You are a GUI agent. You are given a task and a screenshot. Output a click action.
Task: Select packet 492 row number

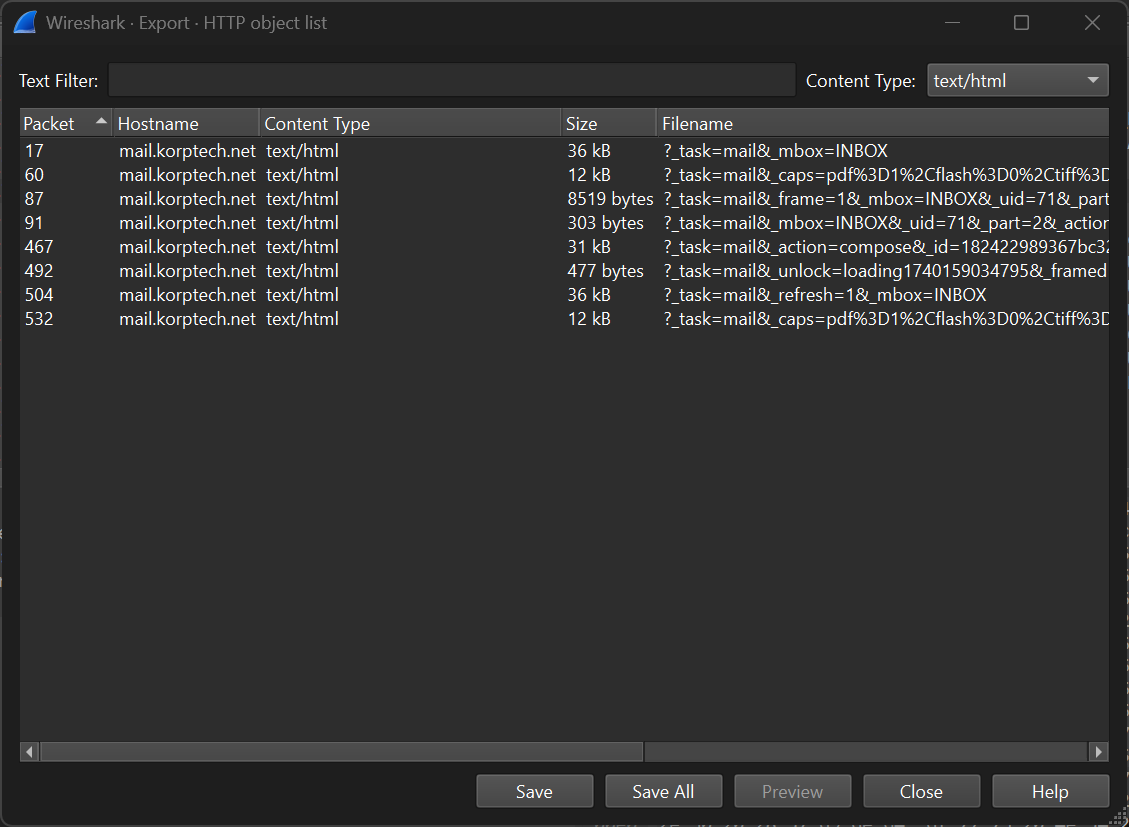pyautogui.click(x=39, y=271)
